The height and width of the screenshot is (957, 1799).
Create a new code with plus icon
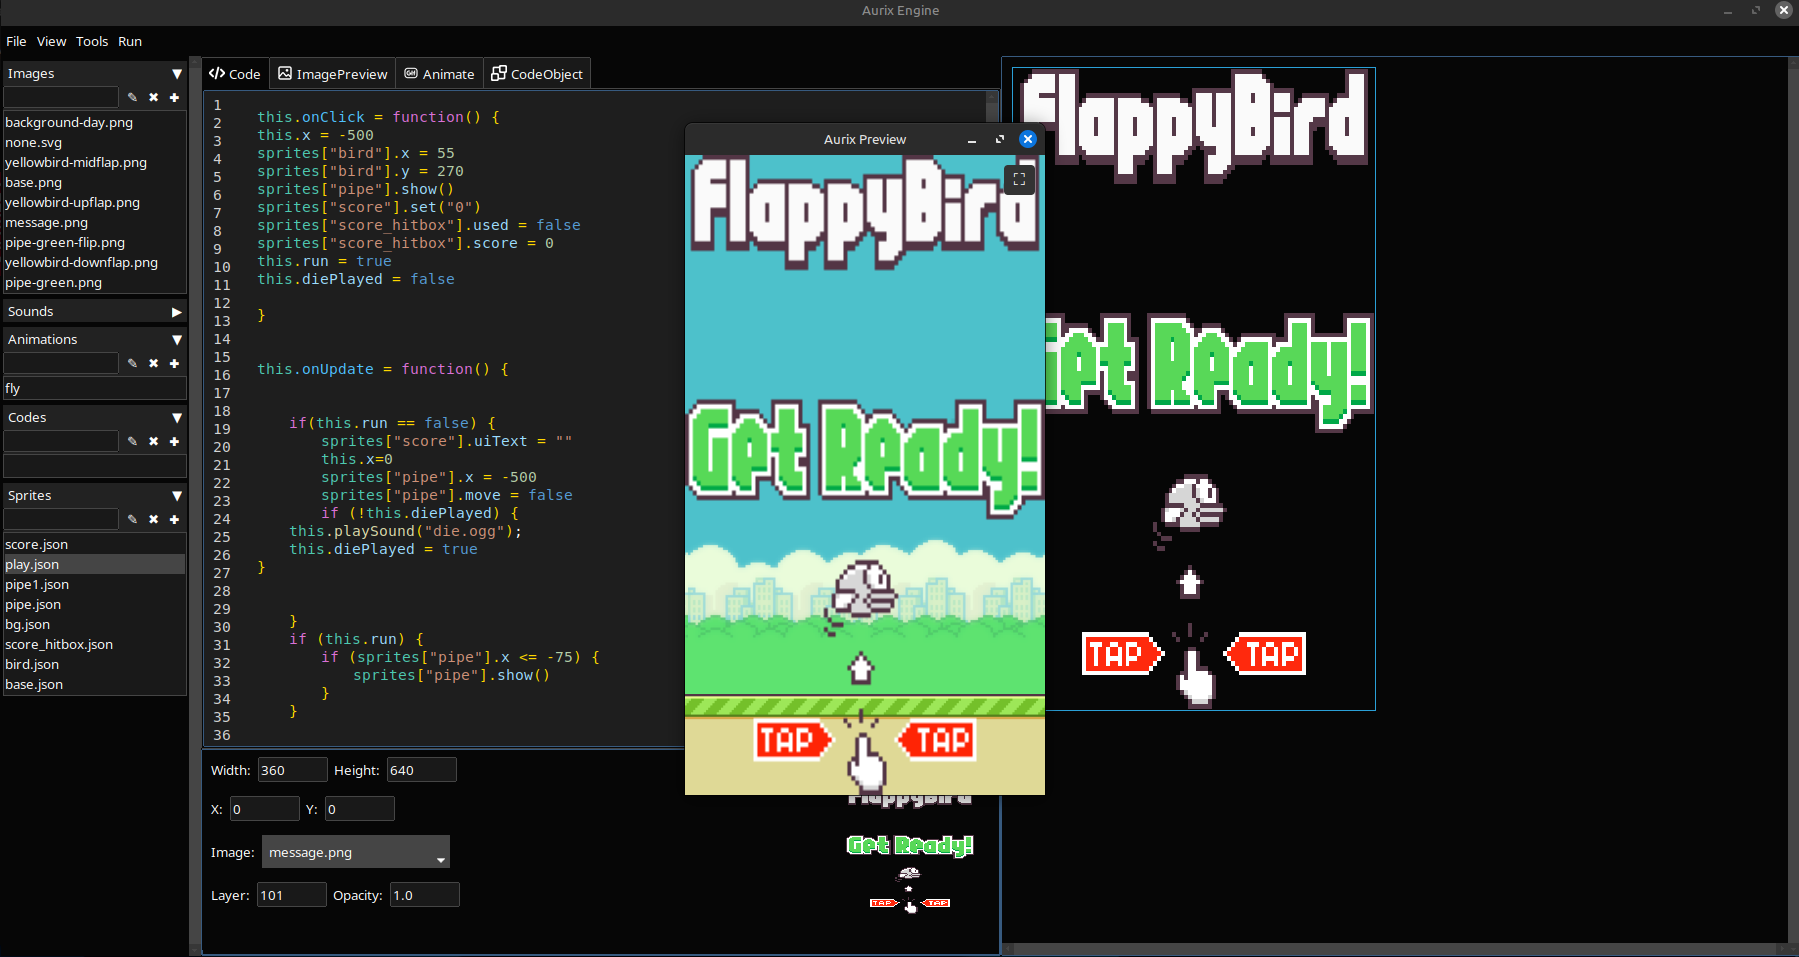[x=174, y=441]
